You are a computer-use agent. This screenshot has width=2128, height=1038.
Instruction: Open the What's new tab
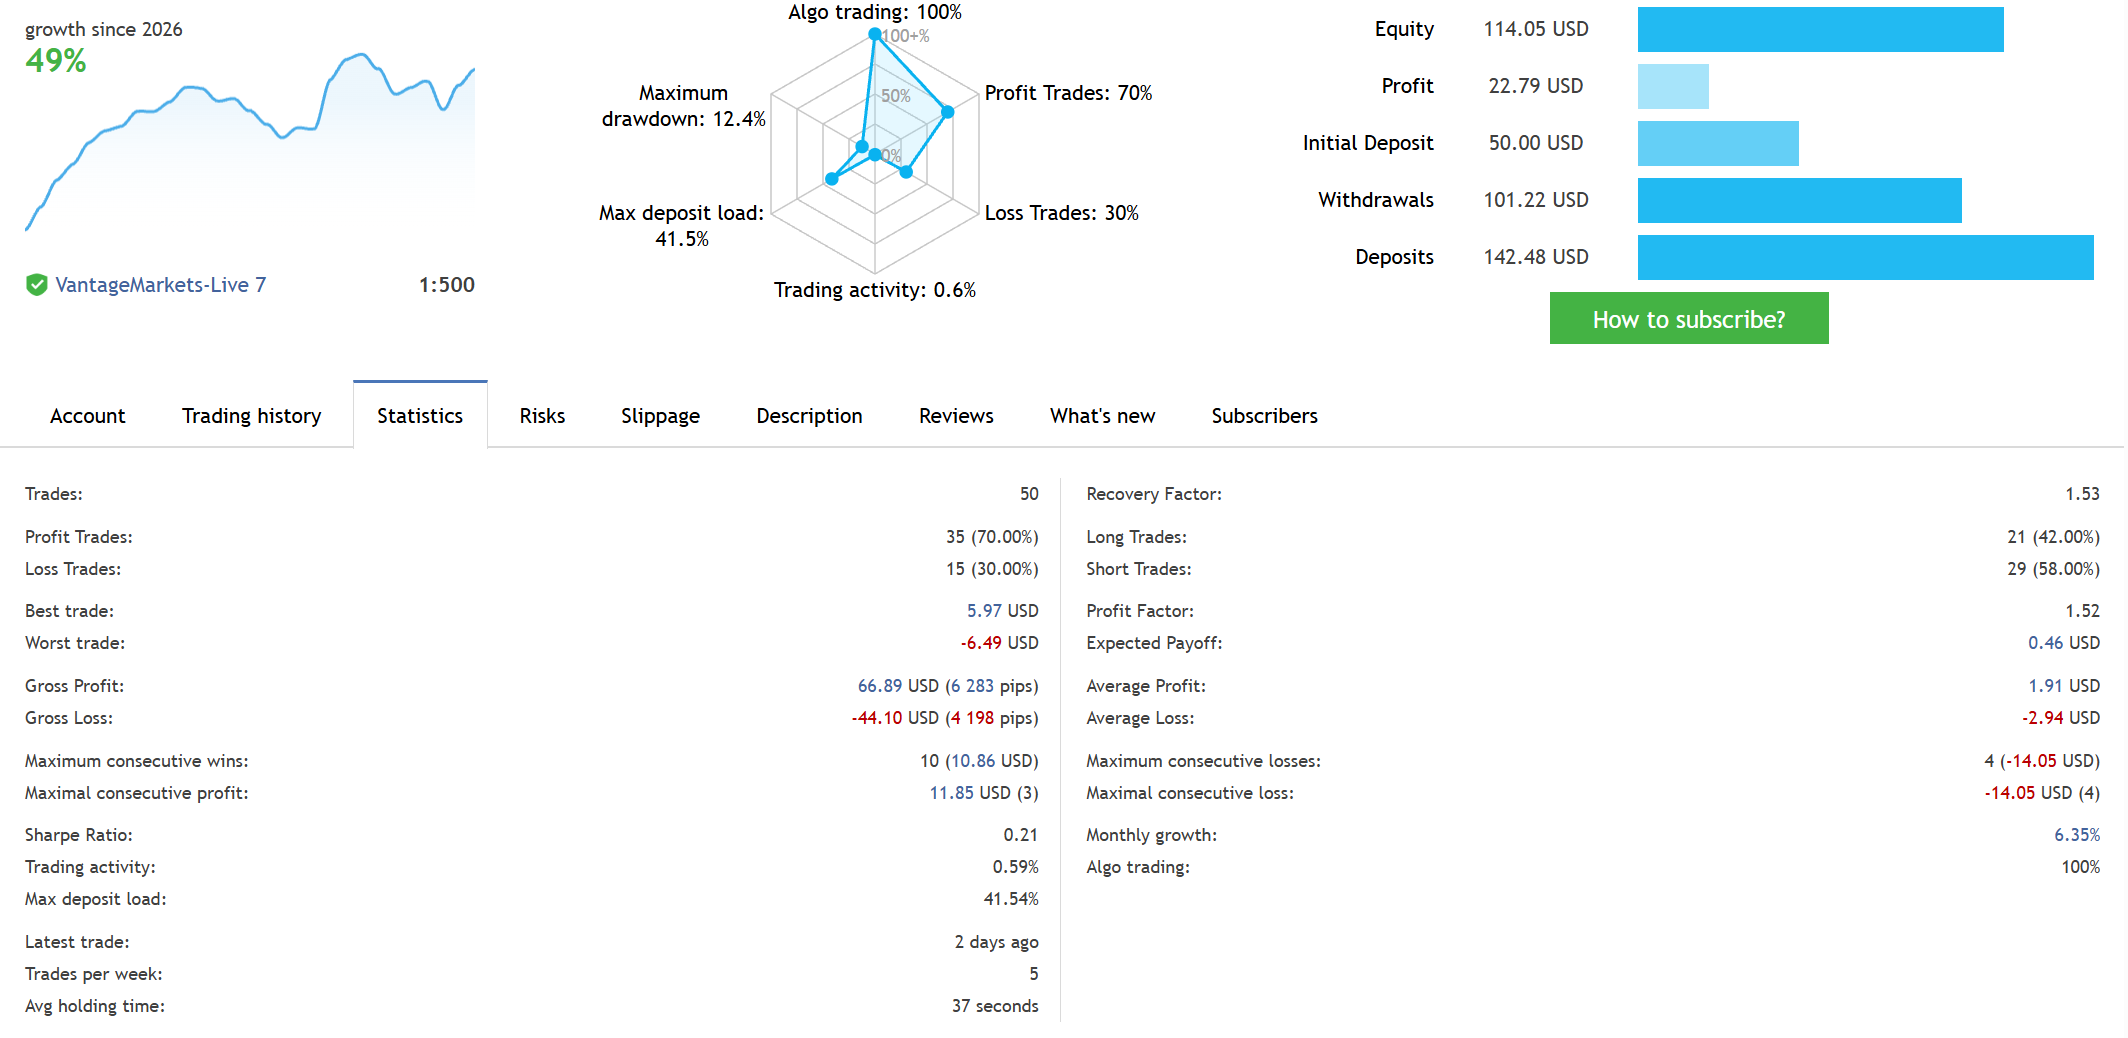(x=1103, y=416)
